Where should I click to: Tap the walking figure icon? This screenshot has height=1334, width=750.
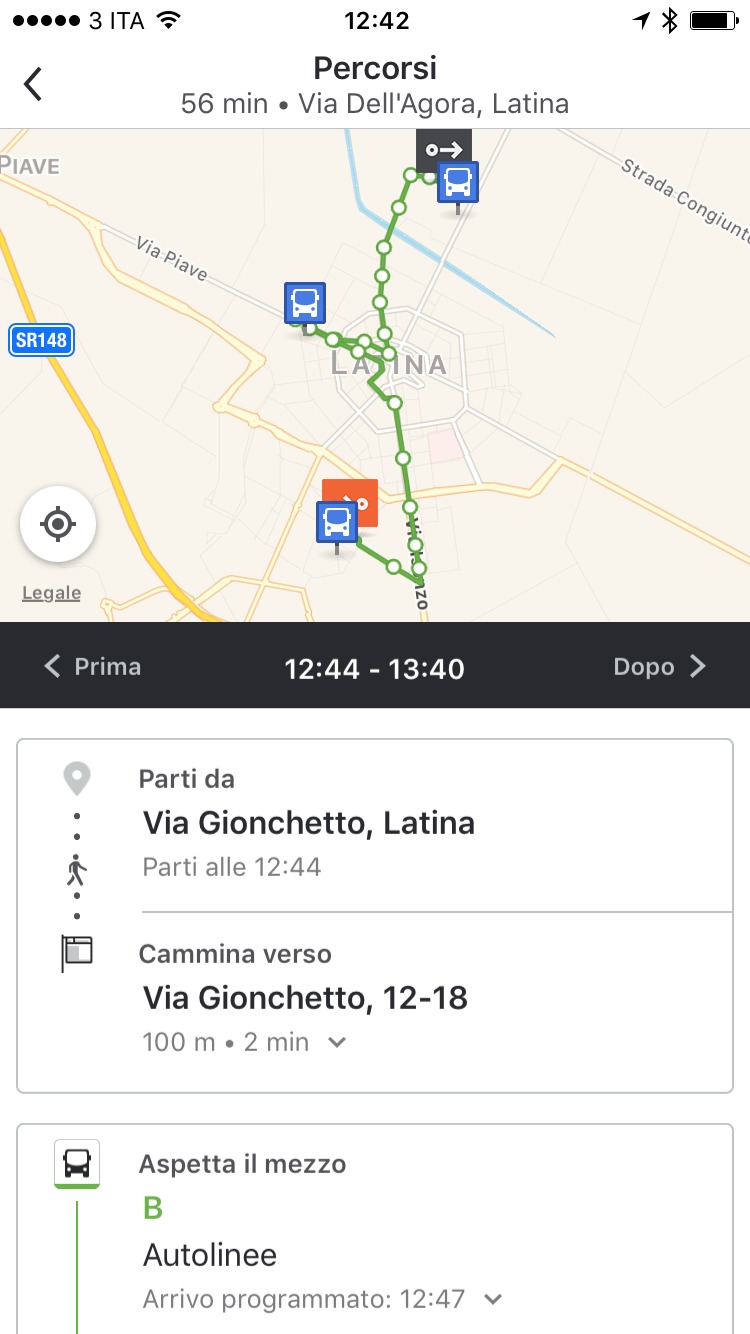coord(77,870)
